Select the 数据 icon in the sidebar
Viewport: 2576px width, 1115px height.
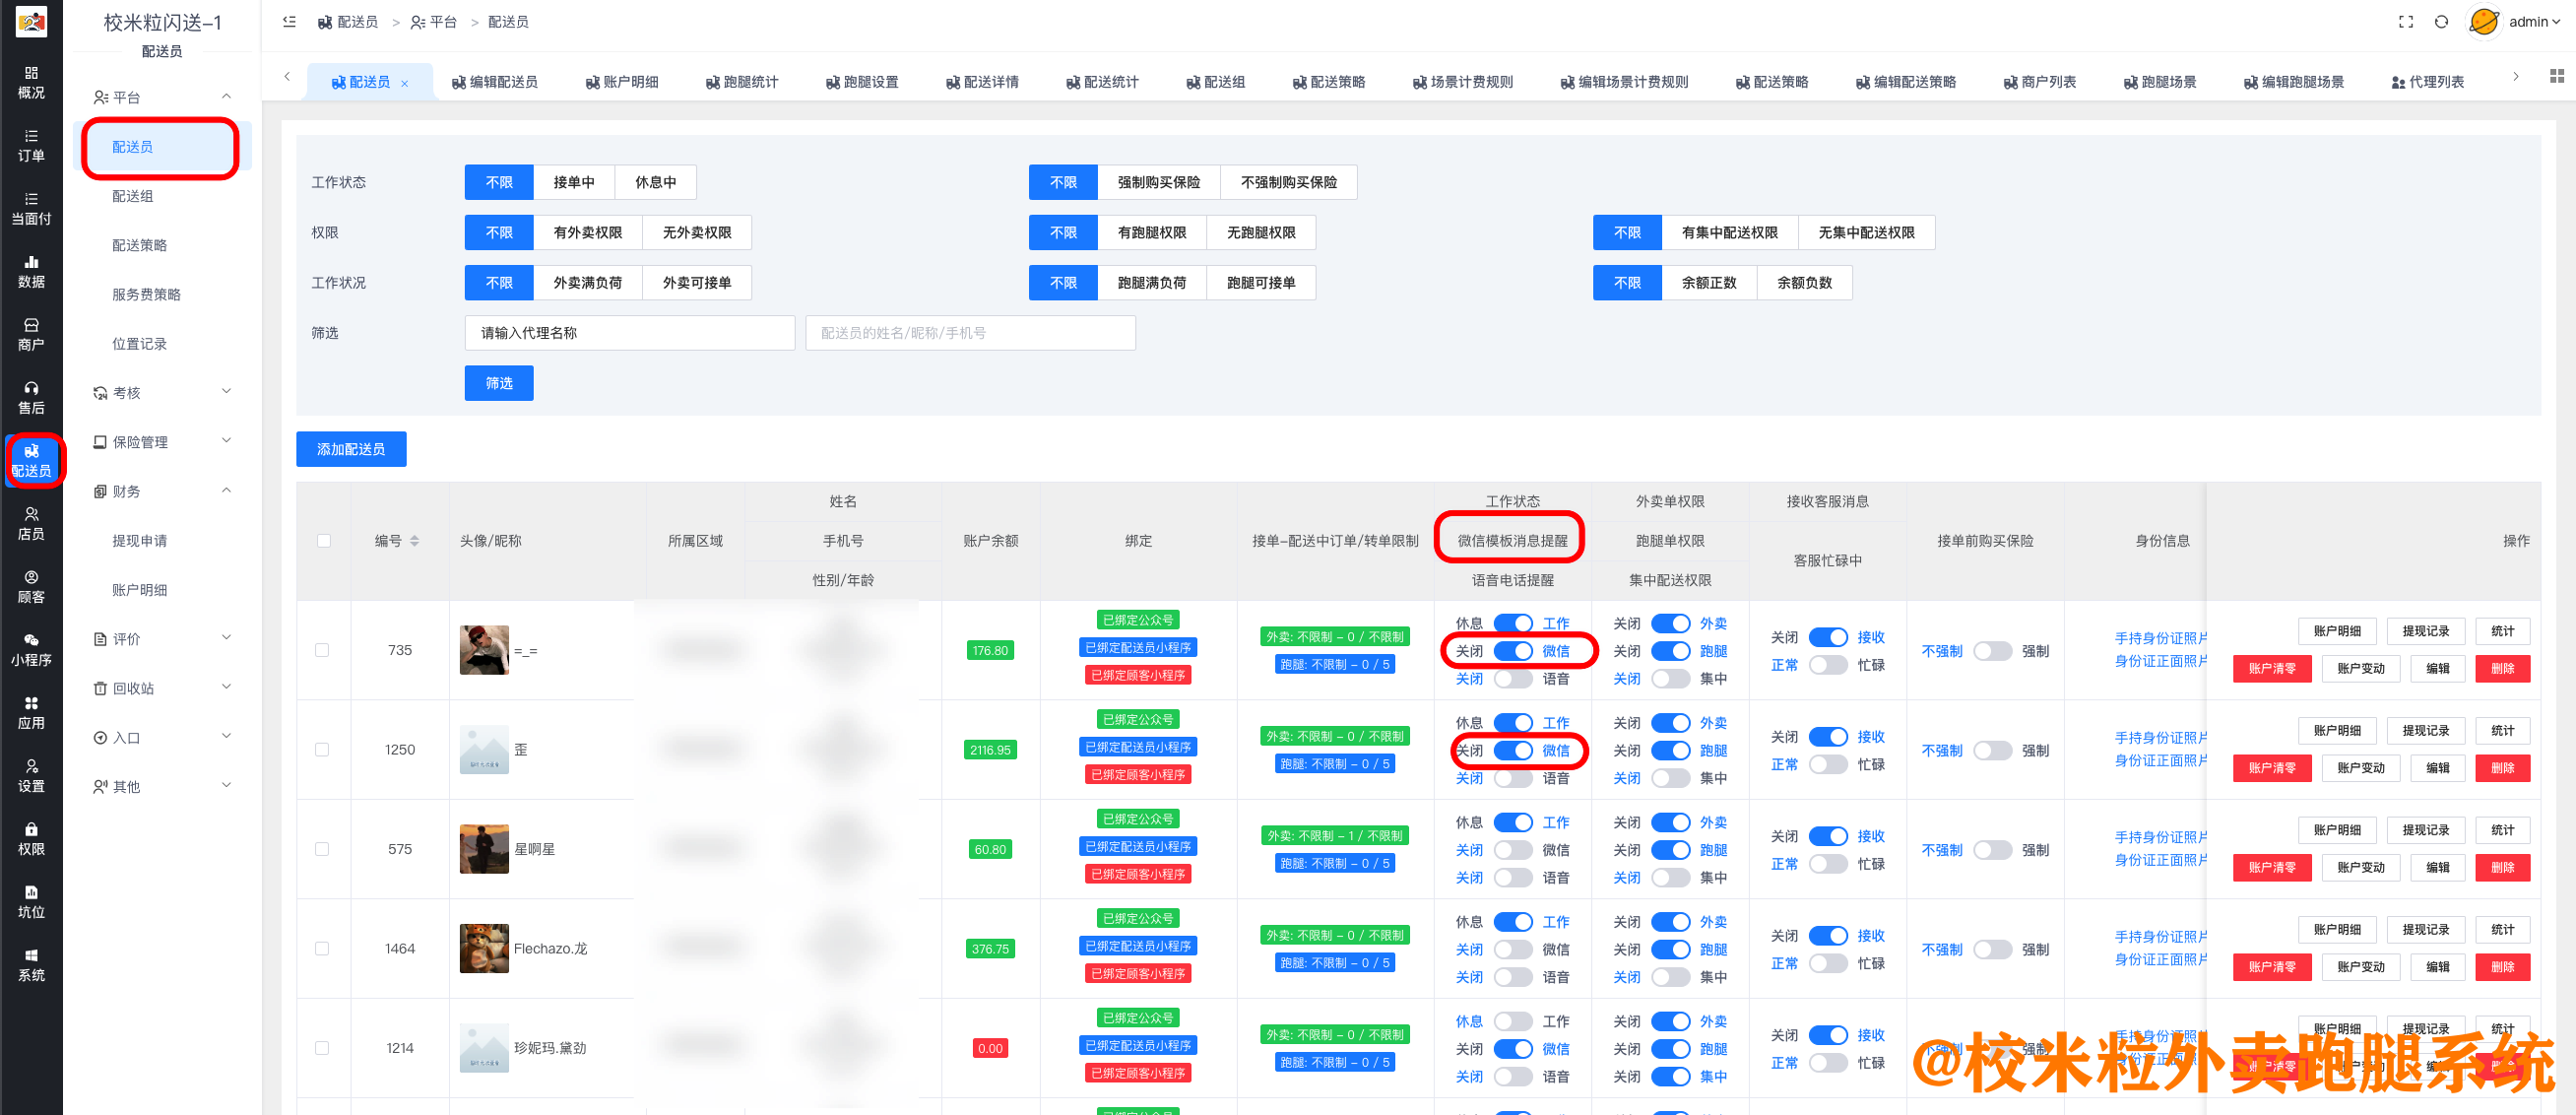click(x=31, y=272)
